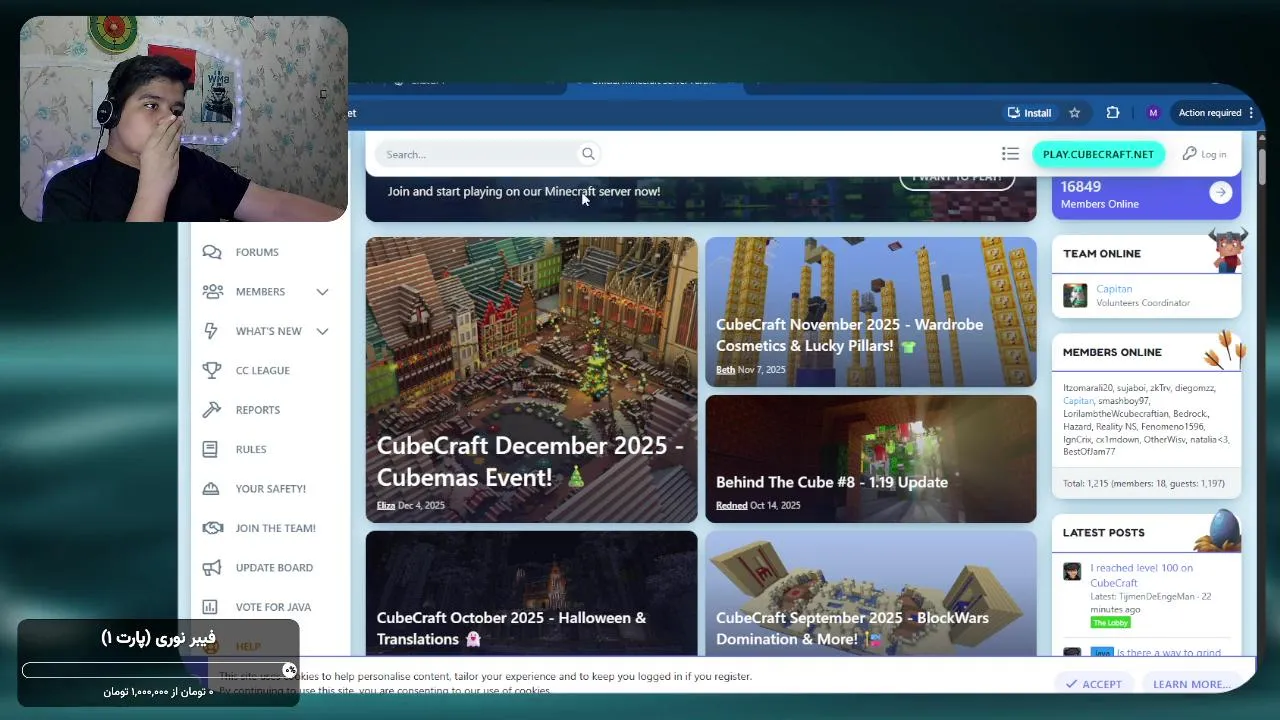Image resolution: width=1280 pixels, height=720 pixels.
Task: Open browser extensions puzzle icon
Action: [1113, 113]
